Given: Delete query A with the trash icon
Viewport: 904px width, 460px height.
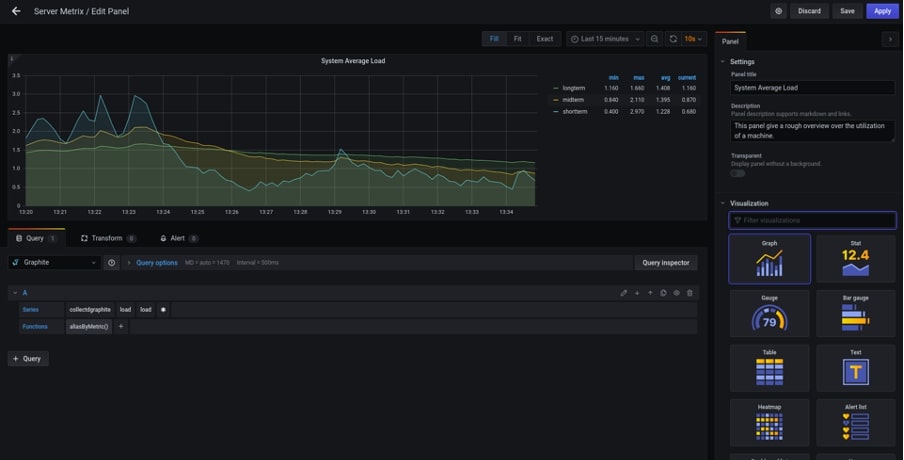Looking at the screenshot, I should point(690,293).
